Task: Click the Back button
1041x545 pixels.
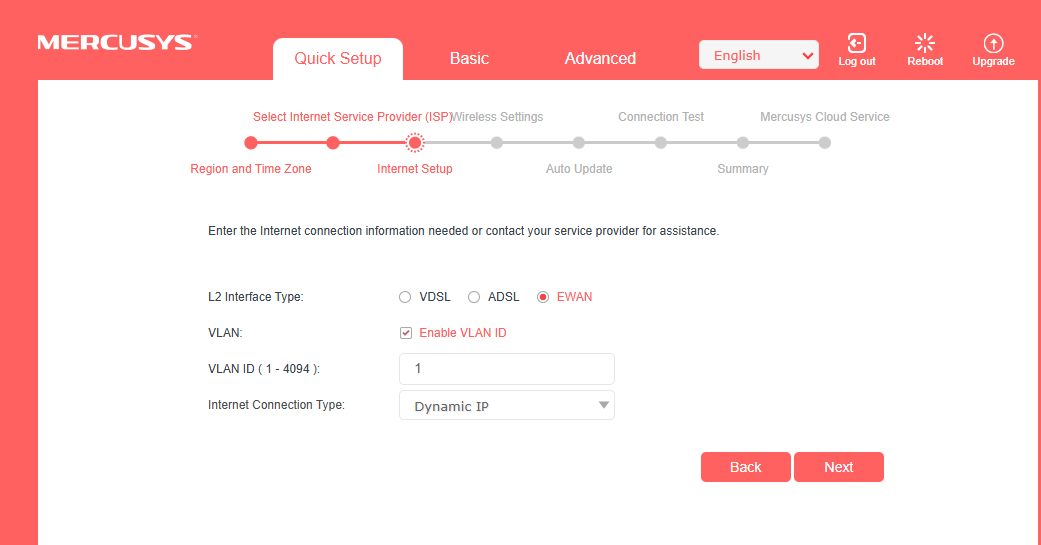Action: (x=746, y=467)
